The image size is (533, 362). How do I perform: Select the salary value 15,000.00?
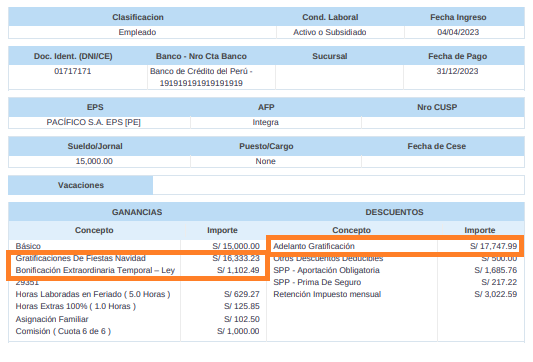[94, 161]
